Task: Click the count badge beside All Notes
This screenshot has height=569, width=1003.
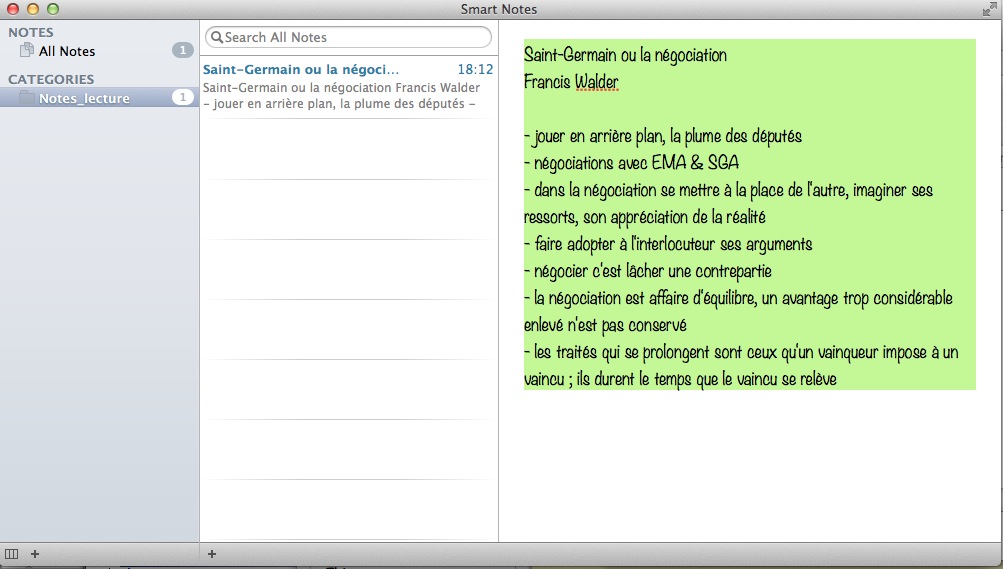Action: (182, 51)
